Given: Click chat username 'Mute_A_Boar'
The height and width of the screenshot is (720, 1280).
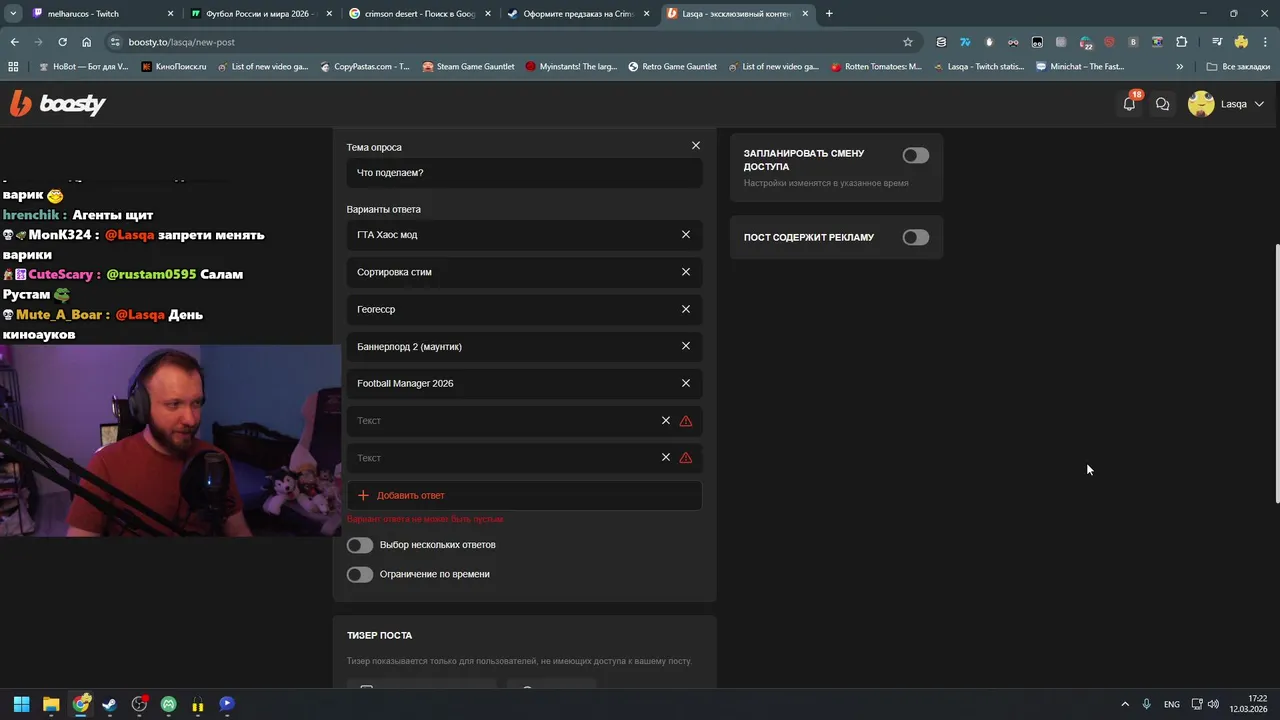Looking at the screenshot, I should point(59,315).
